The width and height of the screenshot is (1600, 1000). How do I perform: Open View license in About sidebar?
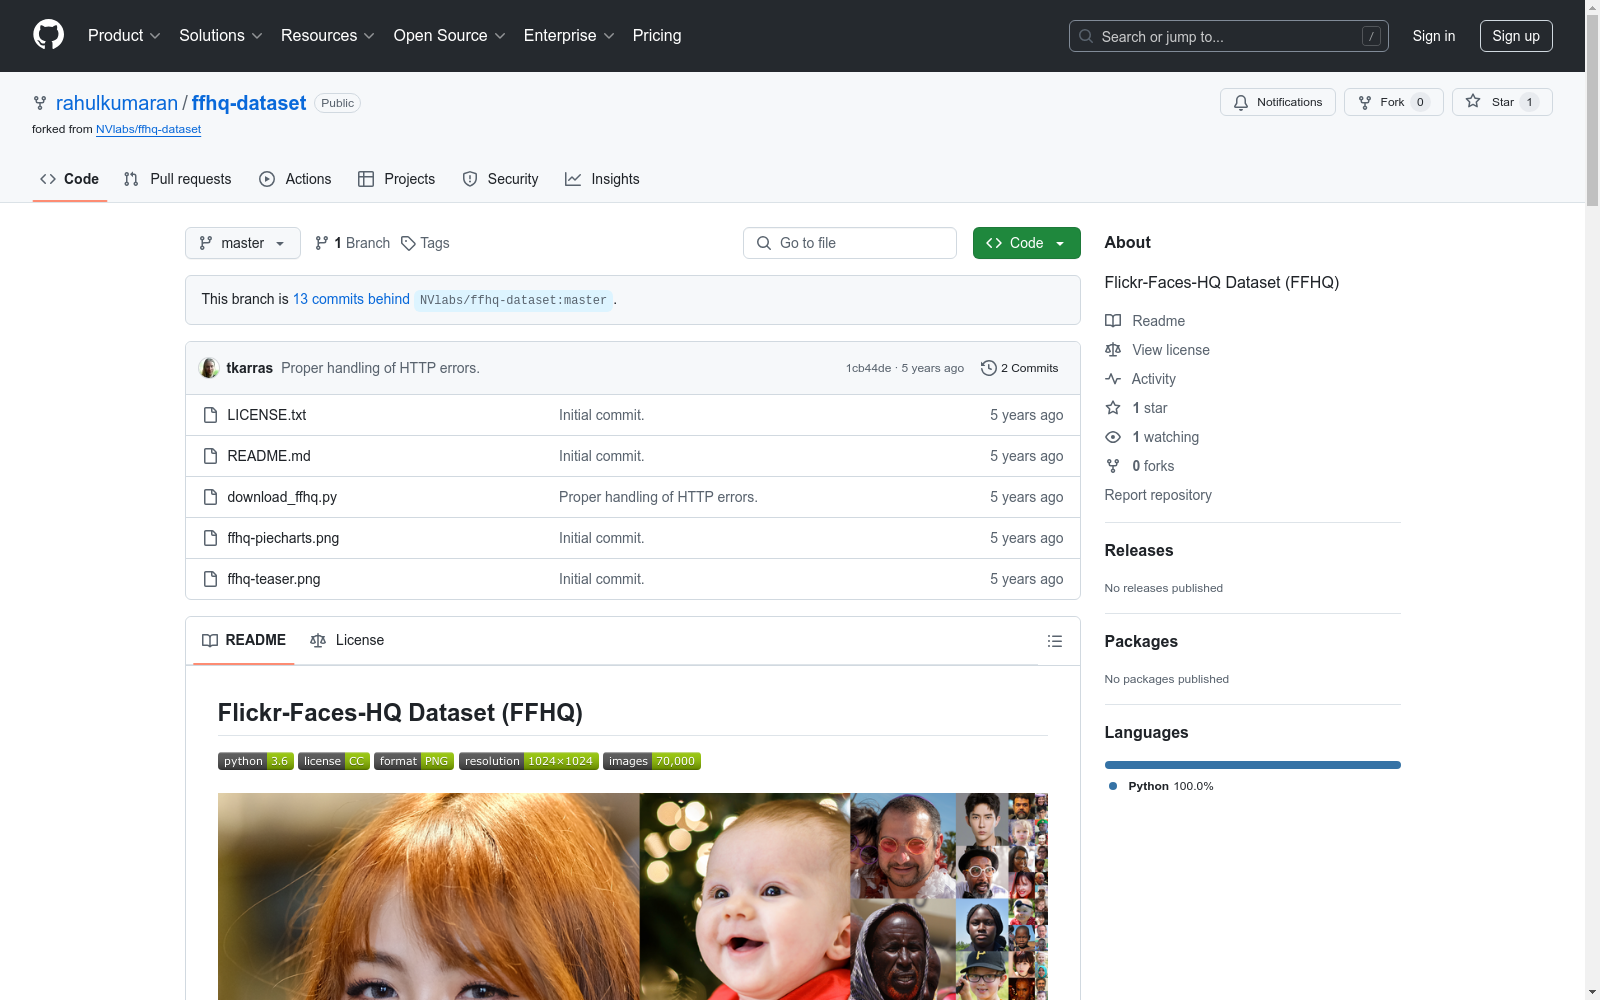pyautogui.click(x=1157, y=350)
